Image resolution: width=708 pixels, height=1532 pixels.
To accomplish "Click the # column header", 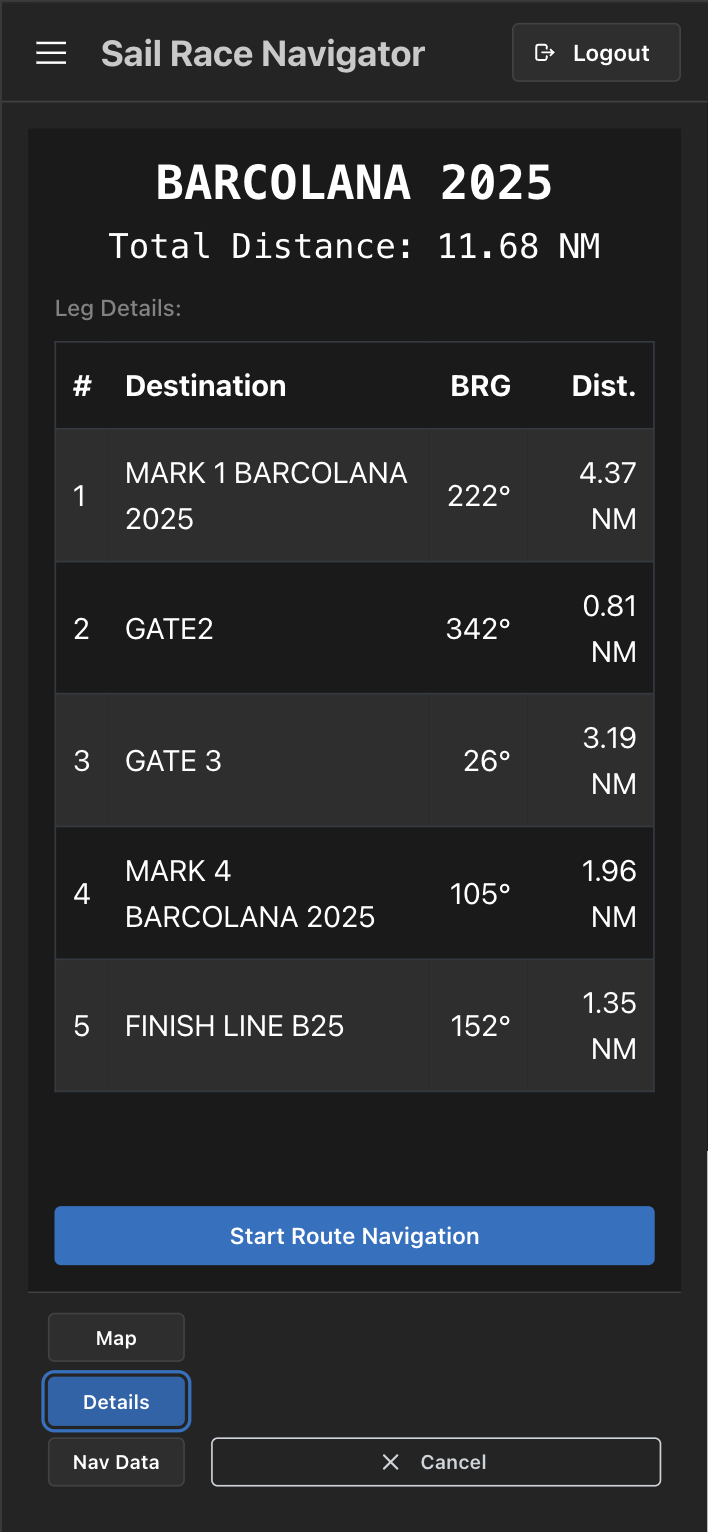I will click(x=82, y=386).
